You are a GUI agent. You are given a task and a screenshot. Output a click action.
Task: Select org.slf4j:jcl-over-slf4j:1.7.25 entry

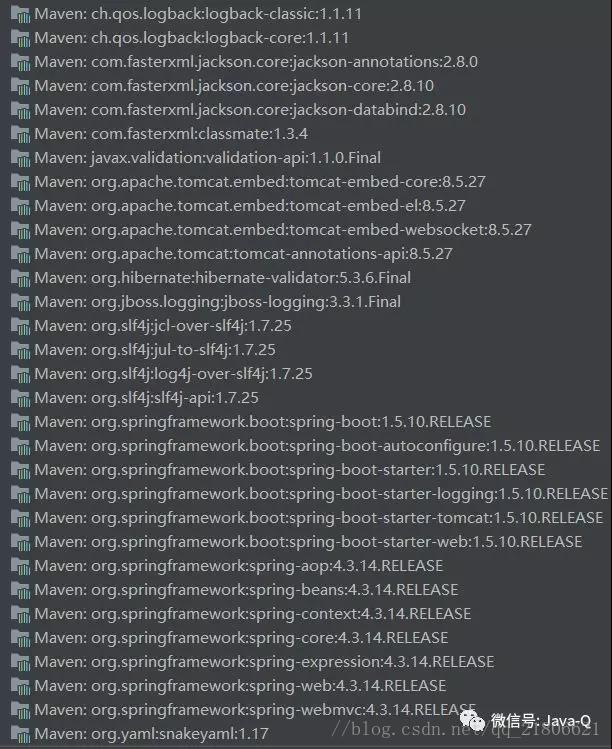pyautogui.click(x=151, y=326)
